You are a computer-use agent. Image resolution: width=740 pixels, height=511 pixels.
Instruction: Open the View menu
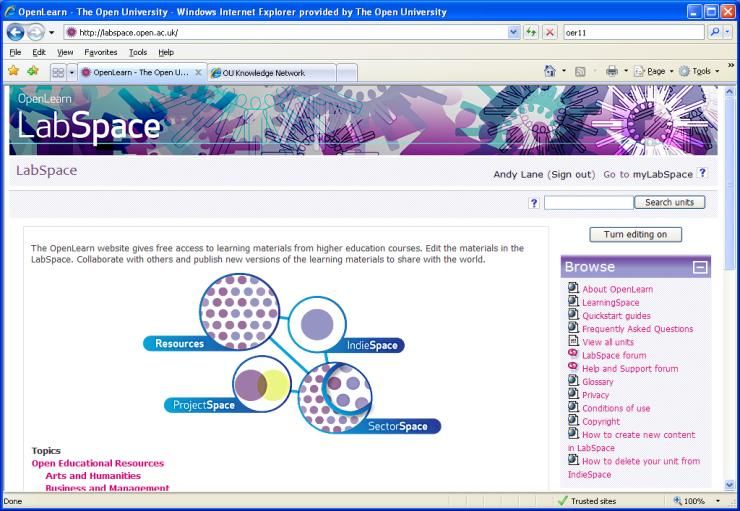coord(65,52)
